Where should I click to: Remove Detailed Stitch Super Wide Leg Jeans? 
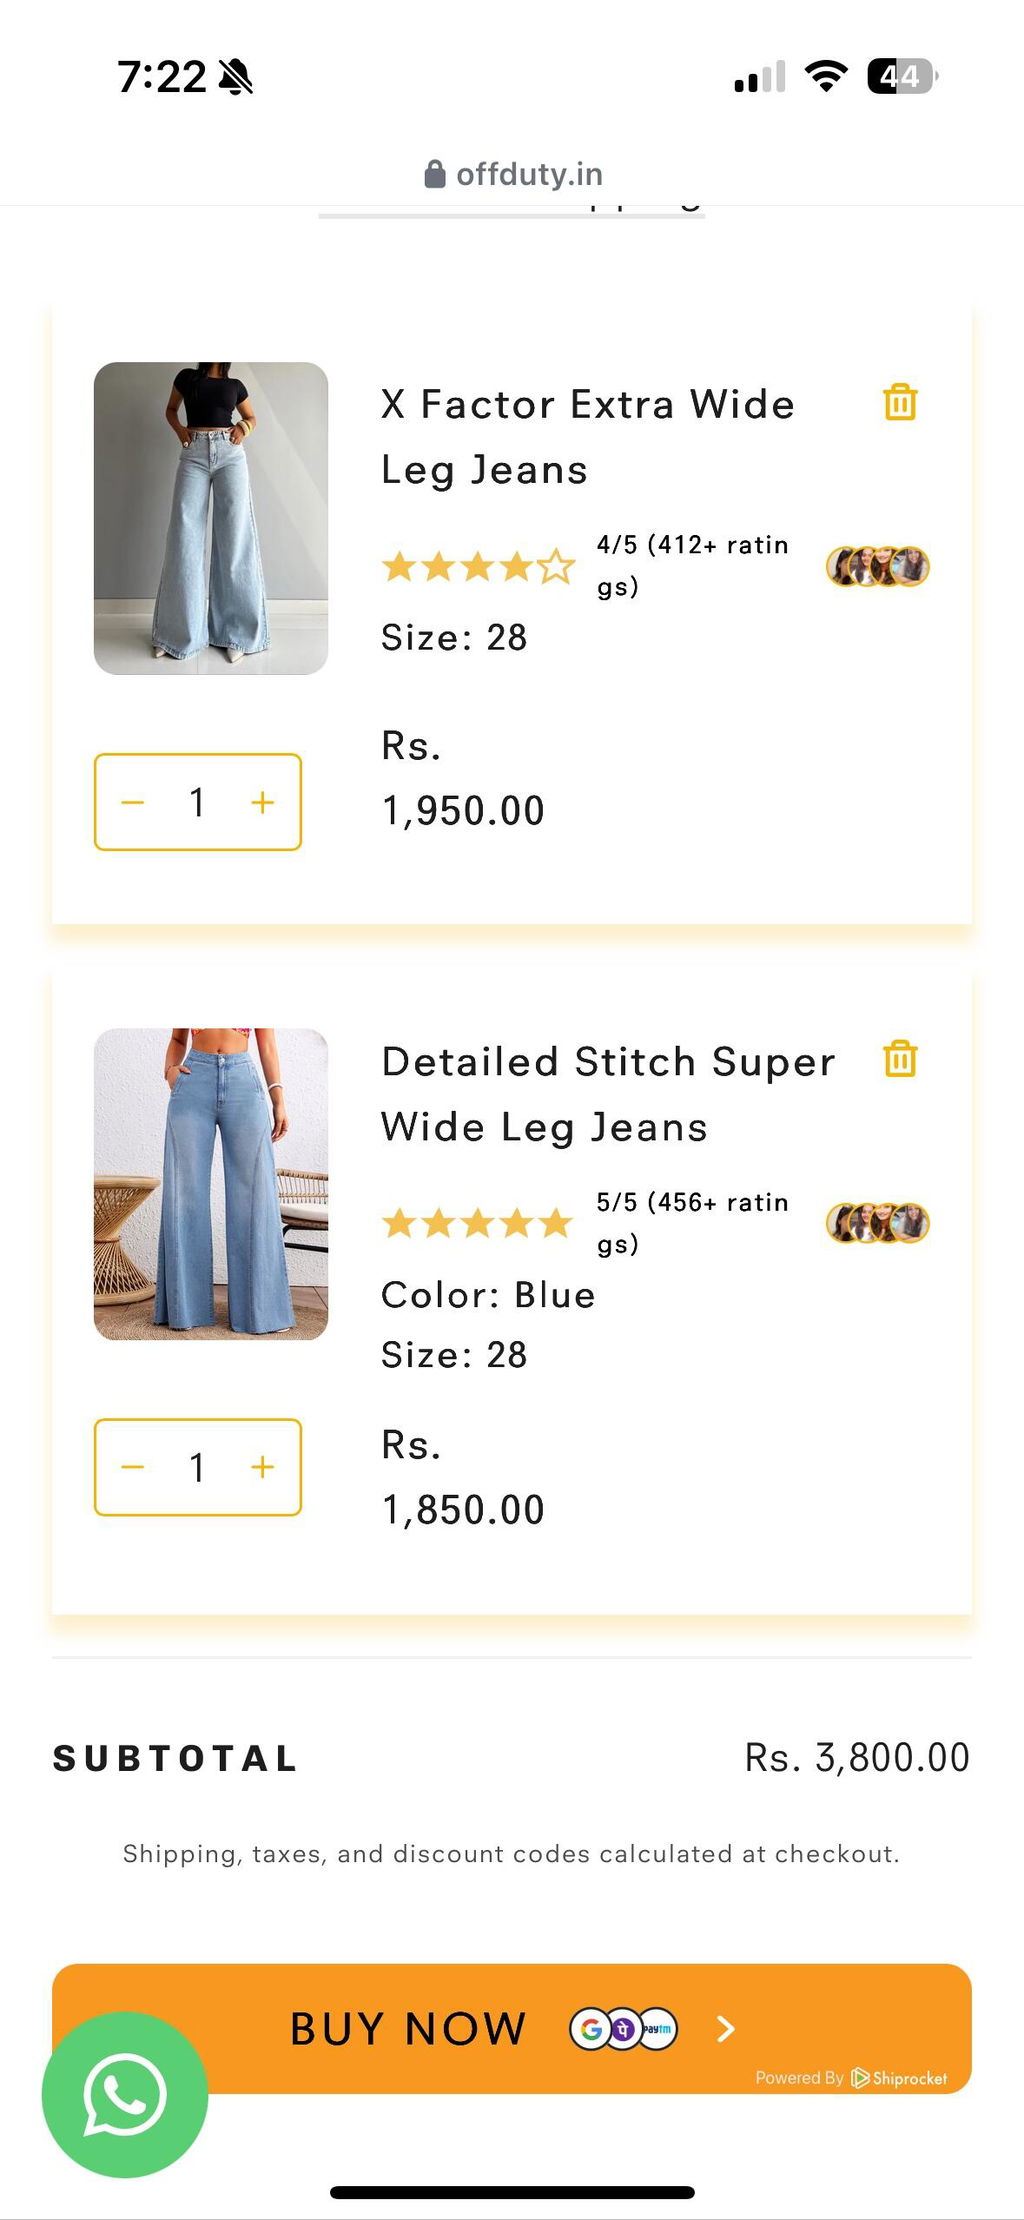point(900,1058)
